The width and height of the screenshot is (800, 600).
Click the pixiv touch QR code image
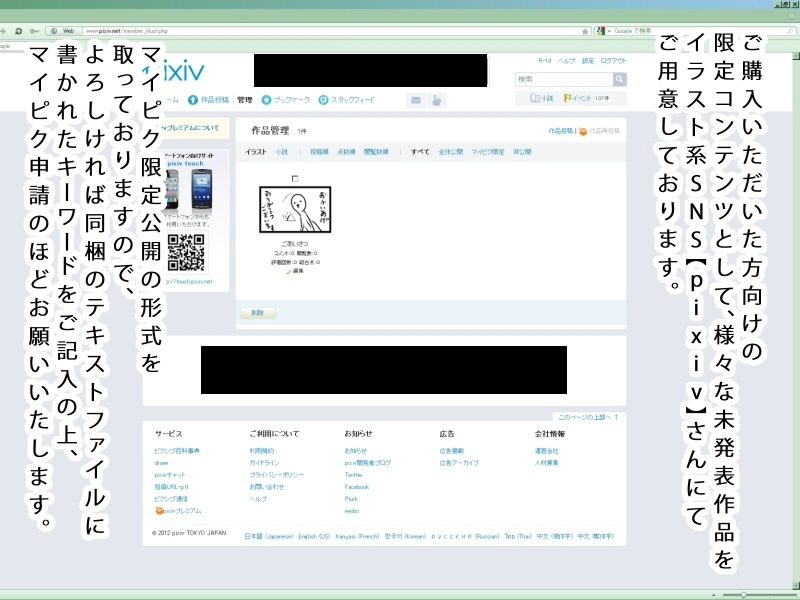click(x=186, y=253)
